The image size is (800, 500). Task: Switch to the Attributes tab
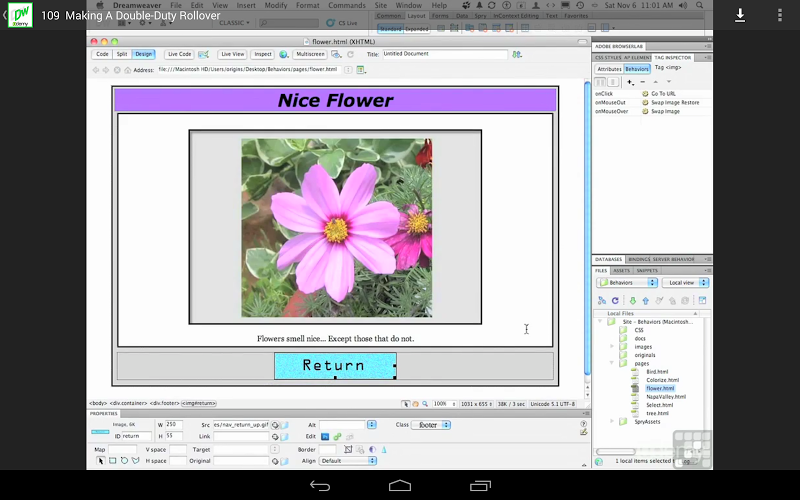tap(608, 69)
